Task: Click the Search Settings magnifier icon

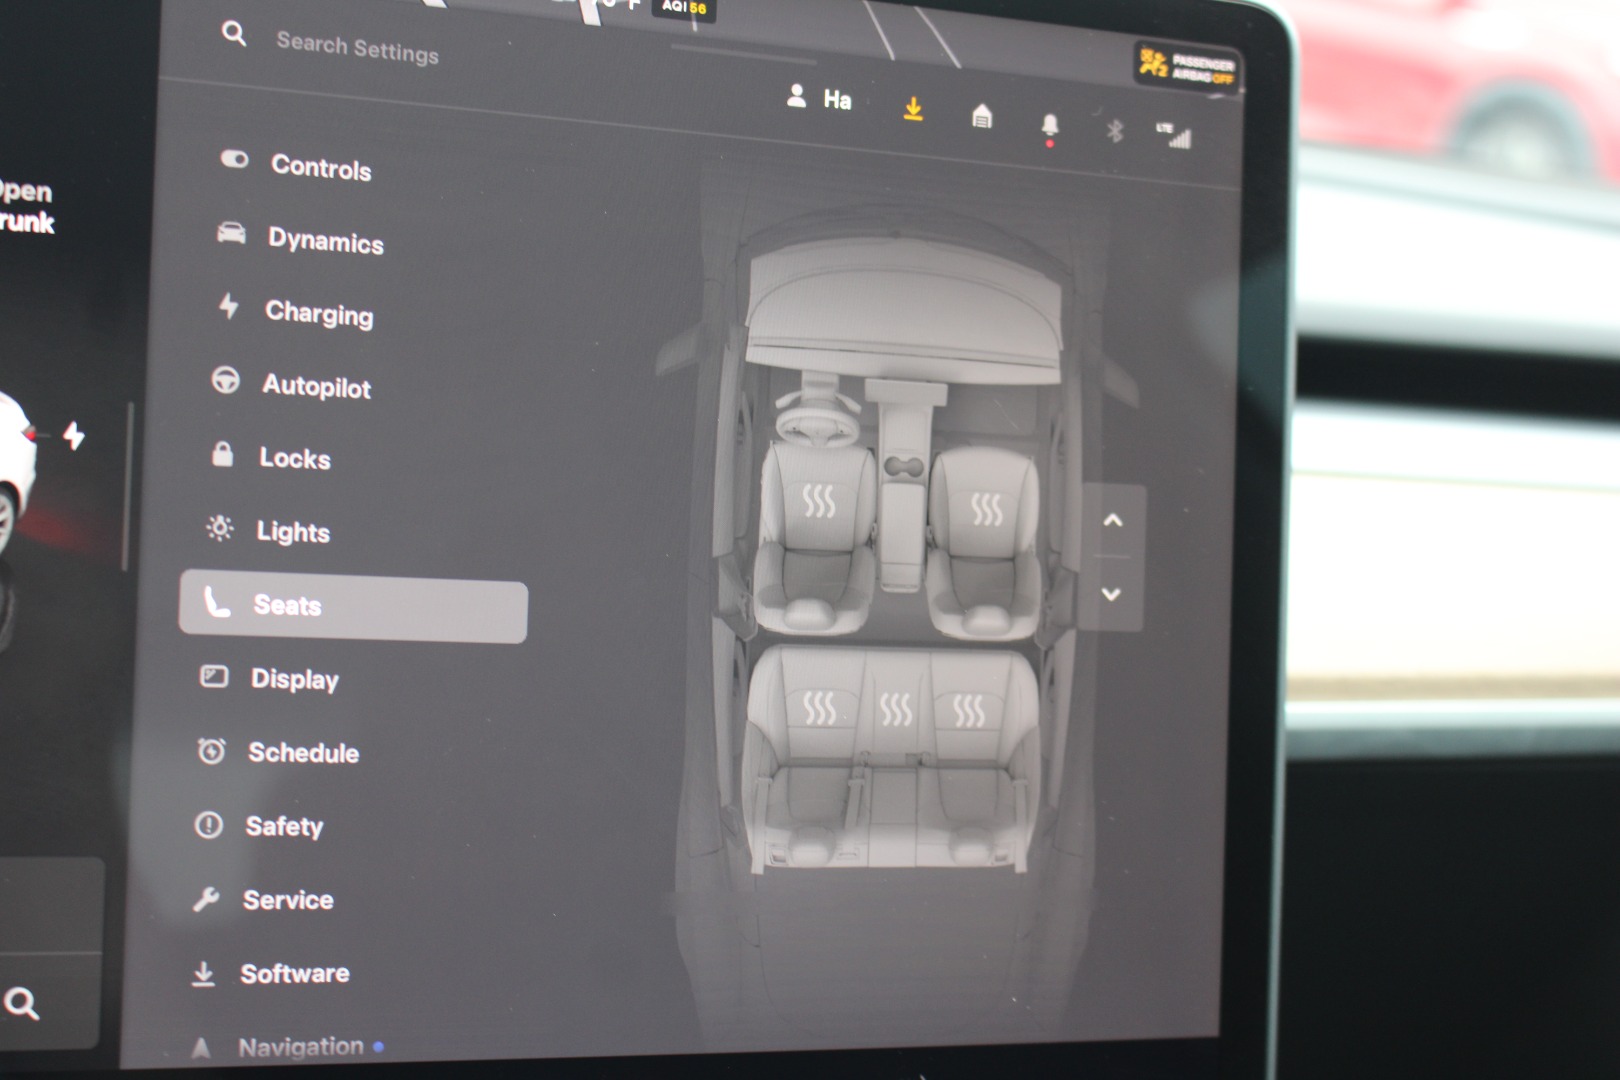Action: 234,34
